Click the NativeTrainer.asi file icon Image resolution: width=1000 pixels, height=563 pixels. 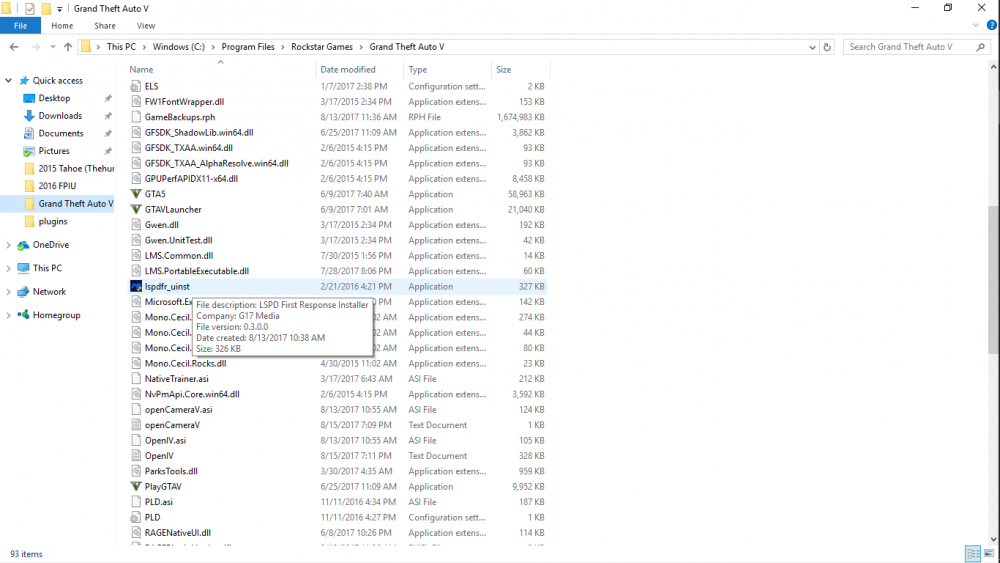(x=136, y=379)
